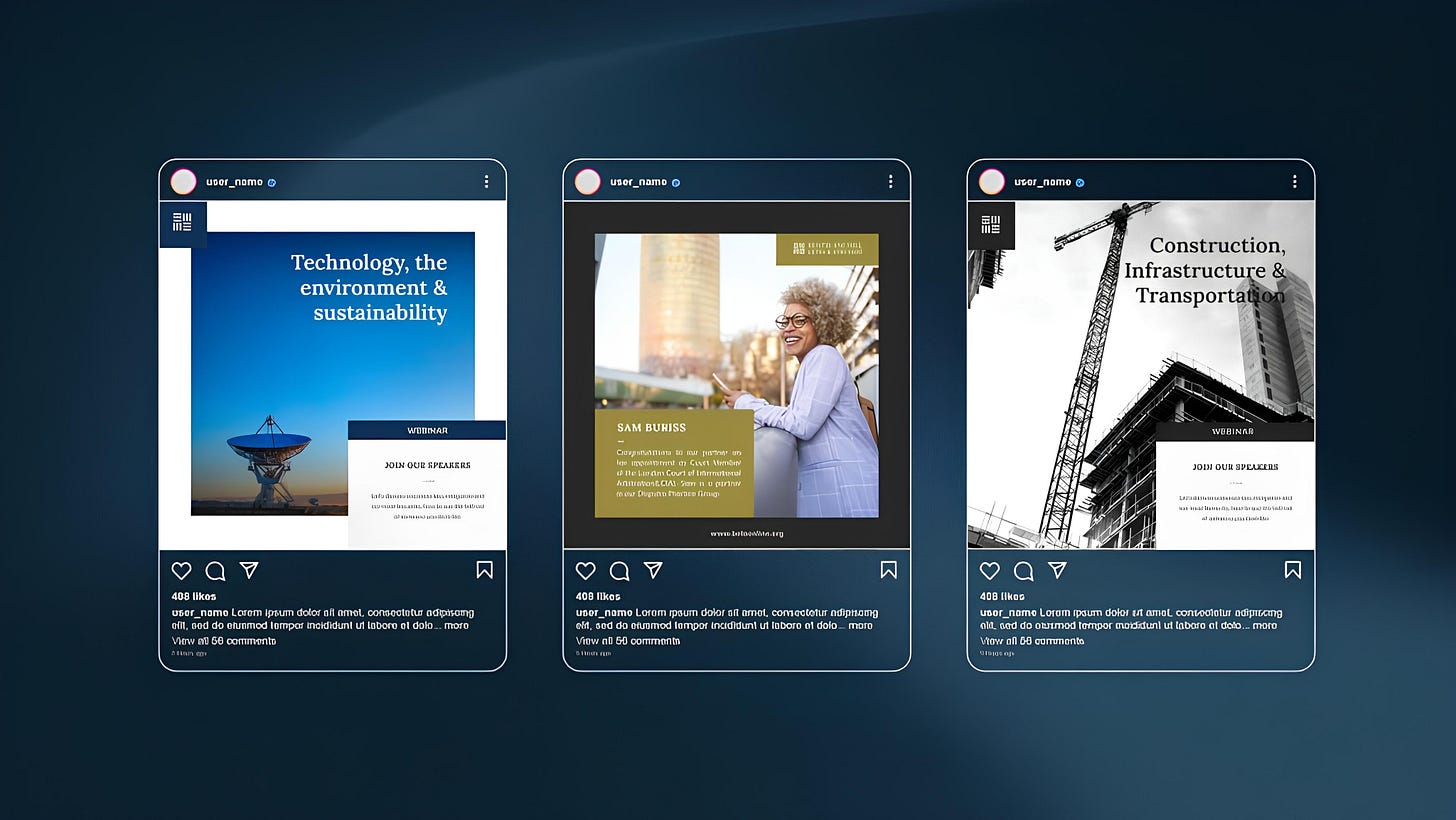
Task: Click the likes count under the Construction post
Action: 1002,597
